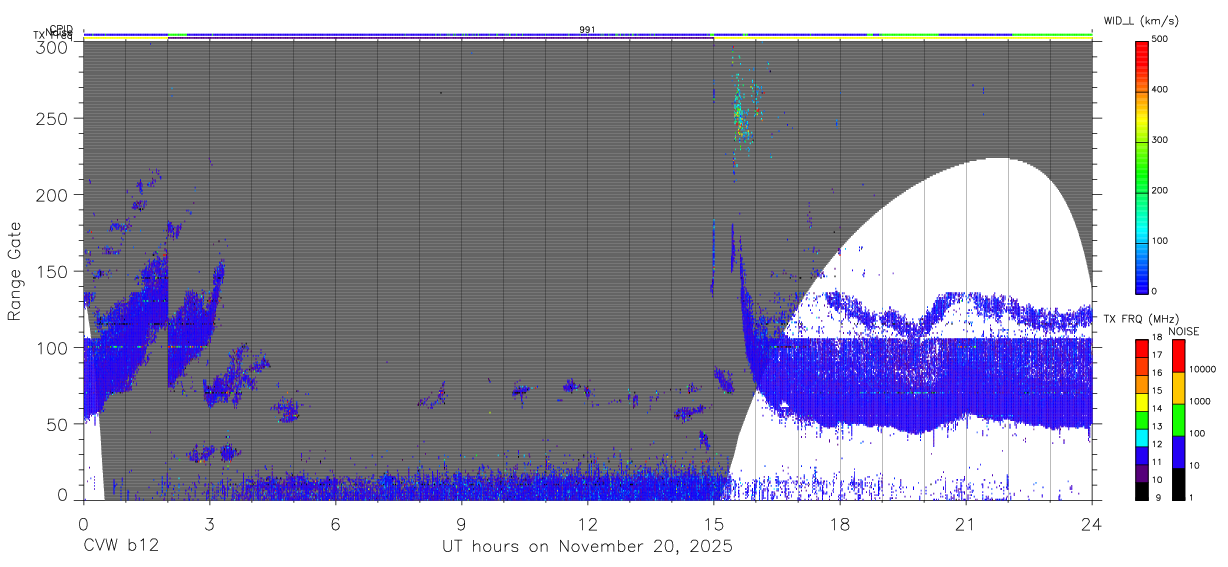This screenshot has width=1228, height=567.
Task: Click the 6 tick on the UT hours axis
Action: (335, 524)
